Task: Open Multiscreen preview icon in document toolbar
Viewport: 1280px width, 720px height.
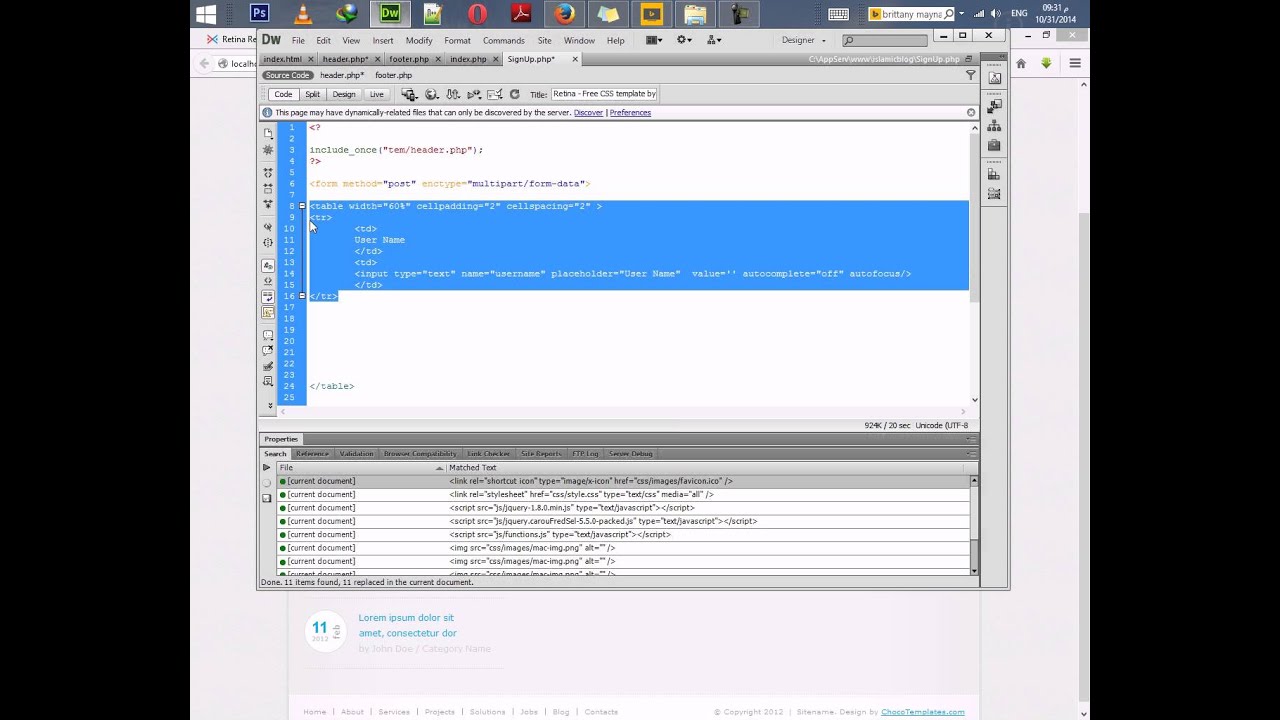Action: pos(409,94)
